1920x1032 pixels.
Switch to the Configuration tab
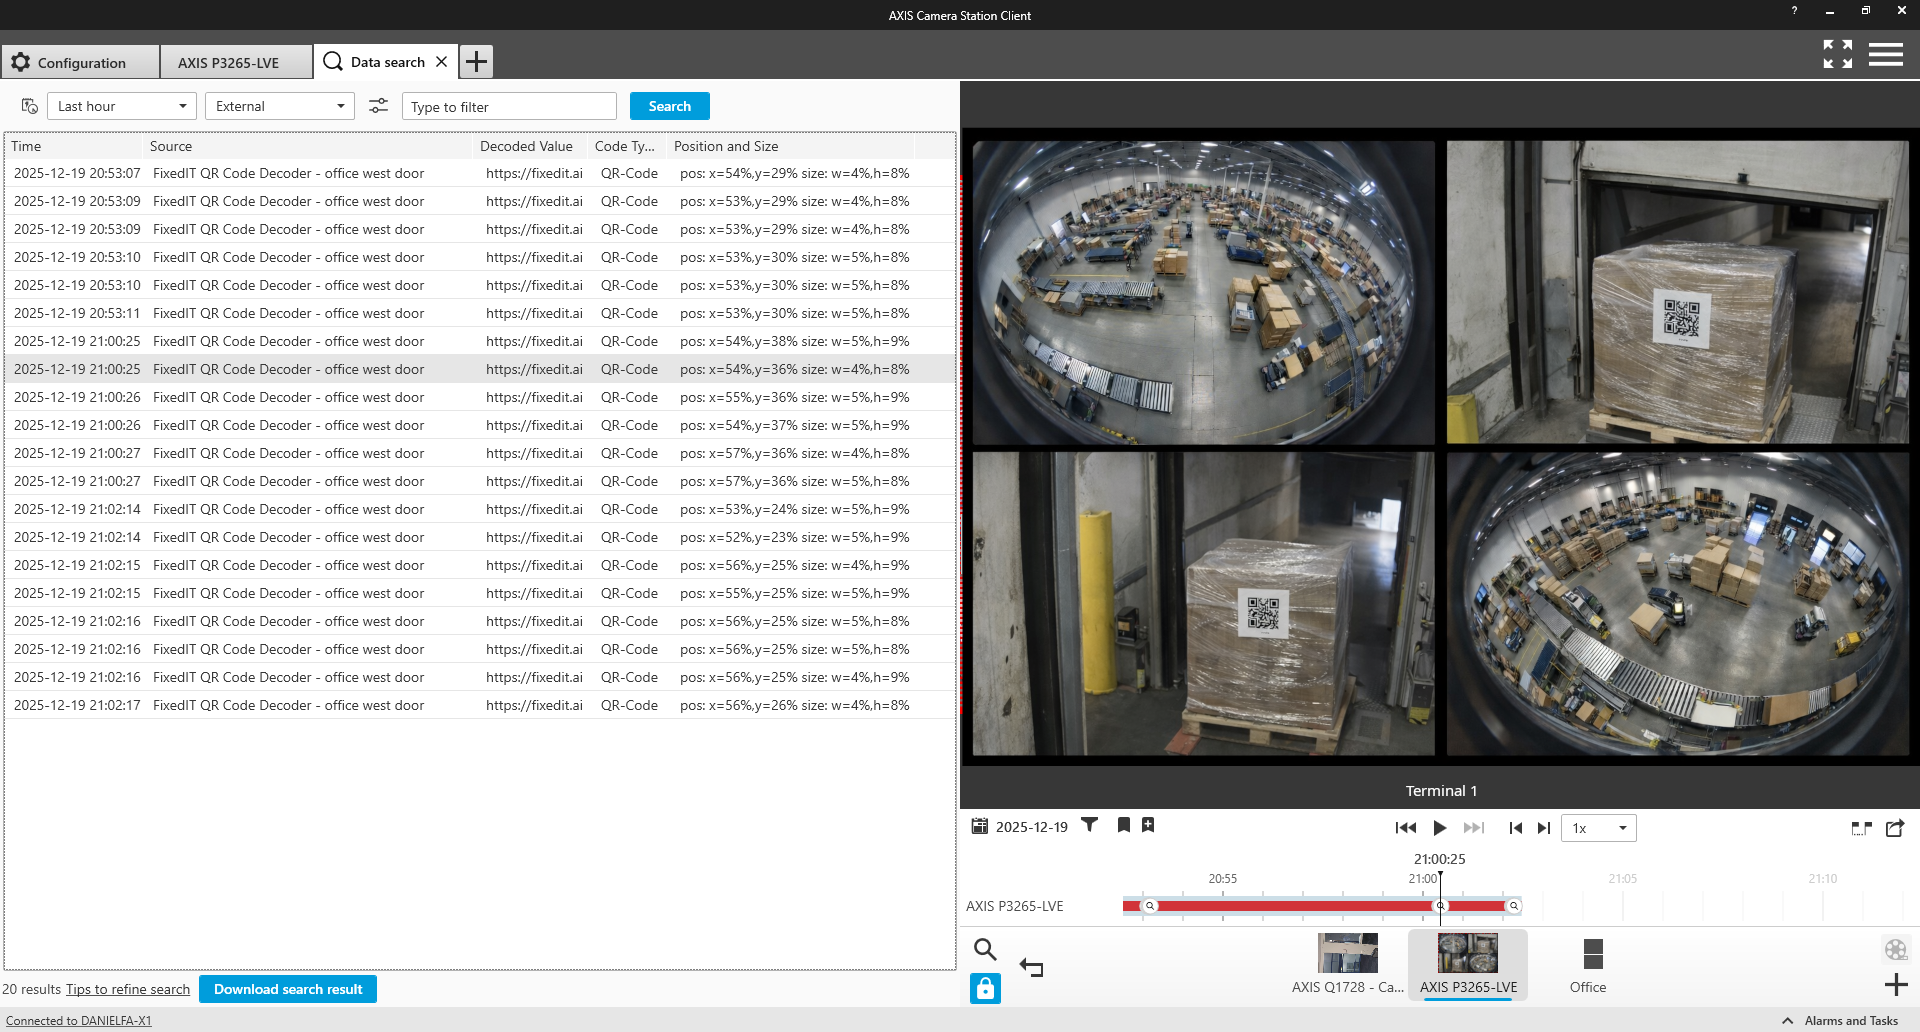pos(80,62)
